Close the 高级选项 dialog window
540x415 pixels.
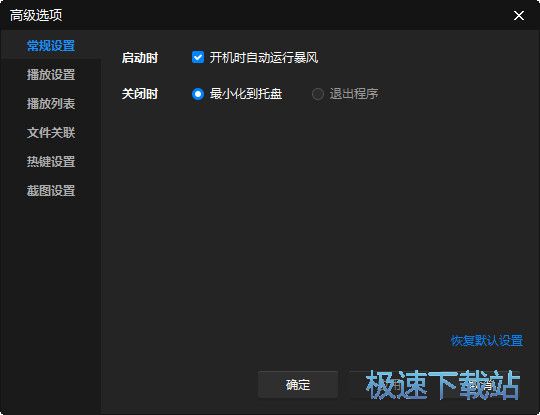519,15
